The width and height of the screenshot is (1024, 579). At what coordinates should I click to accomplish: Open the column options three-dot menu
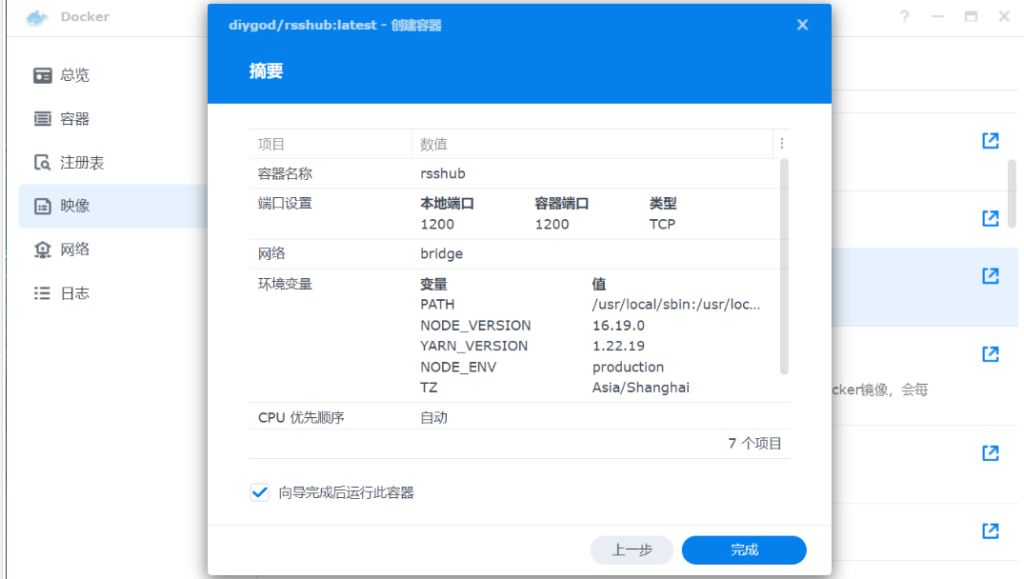[782, 144]
